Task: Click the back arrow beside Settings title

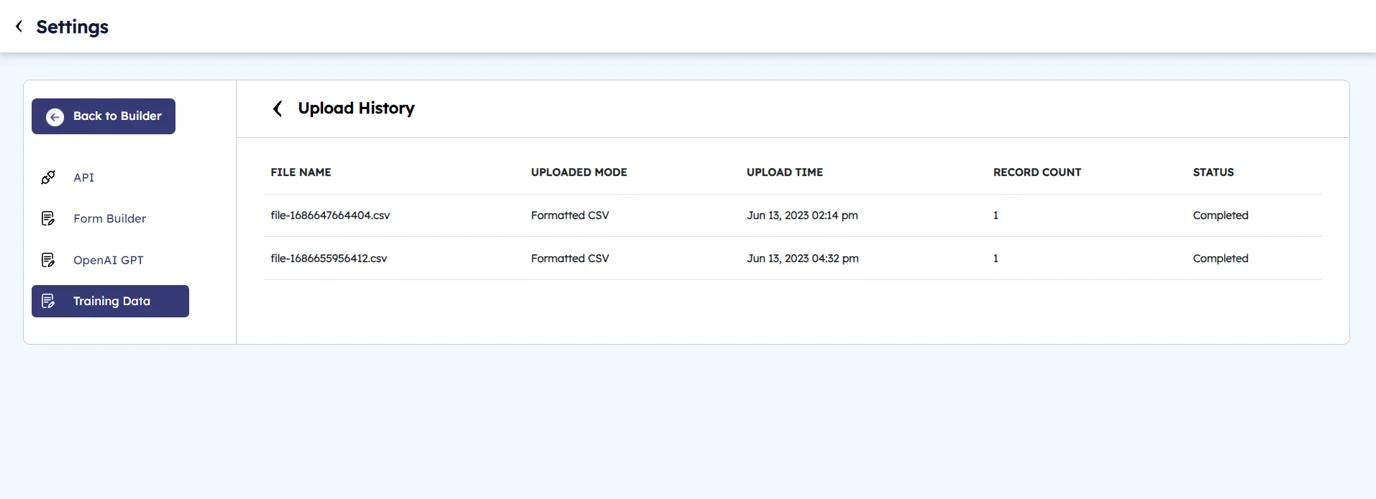Action: tap(19, 27)
